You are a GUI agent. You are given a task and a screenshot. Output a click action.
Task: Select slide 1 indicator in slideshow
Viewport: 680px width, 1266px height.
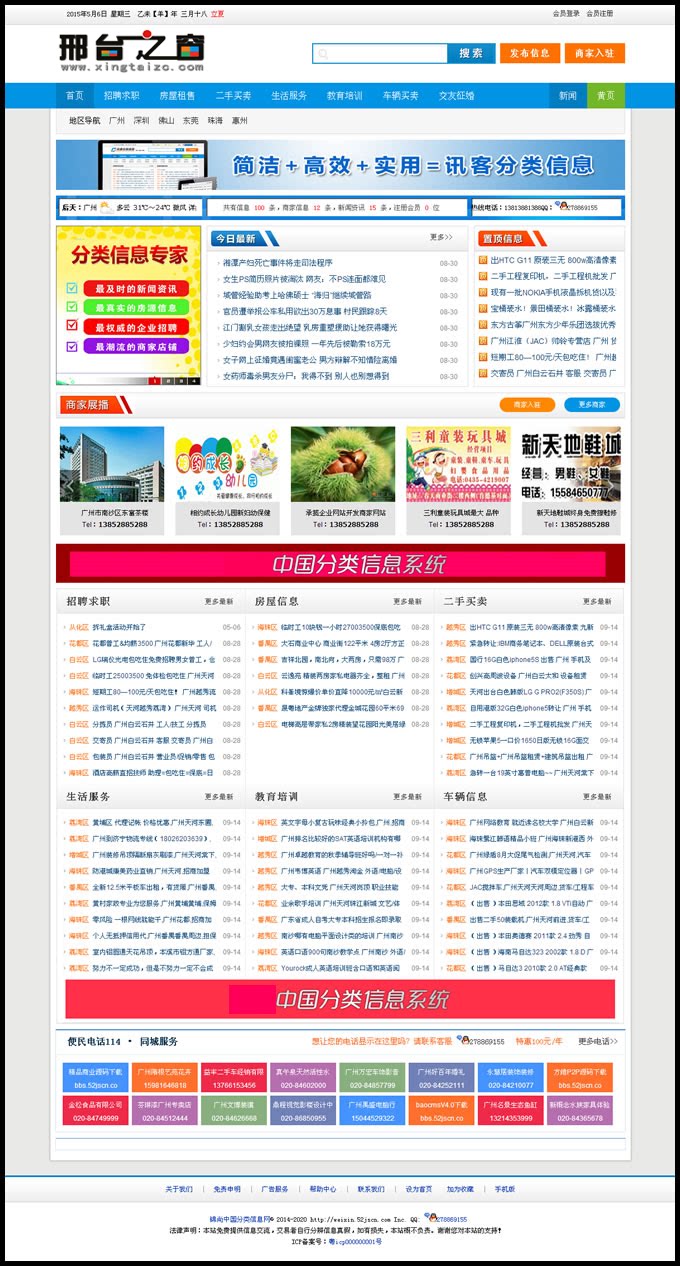tap(155, 380)
